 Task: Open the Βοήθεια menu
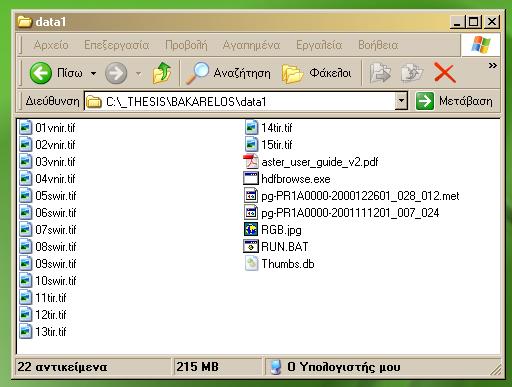click(378, 45)
